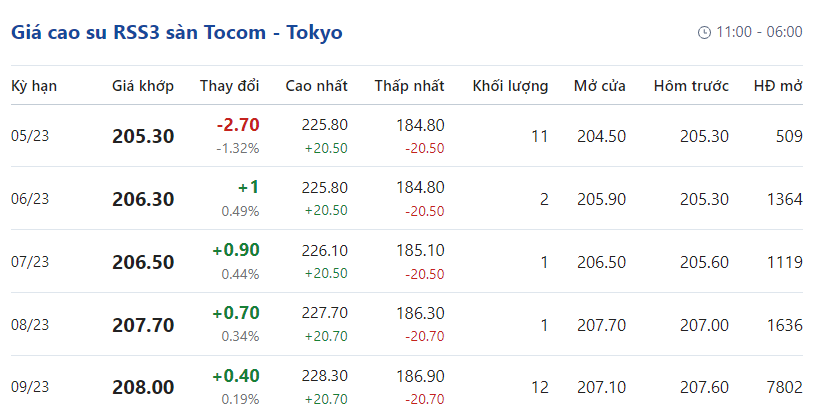Click the 7802 open interest value
This screenshot has width=814, height=415.
coord(782,387)
